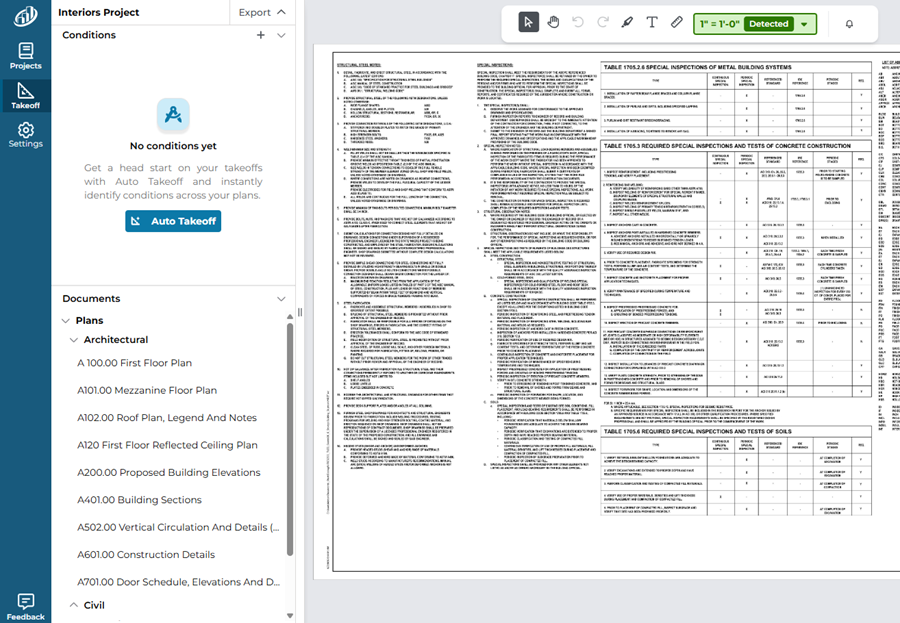Click the No conditions yet message
Image resolution: width=900 pixels, height=623 pixels.
click(173, 146)
